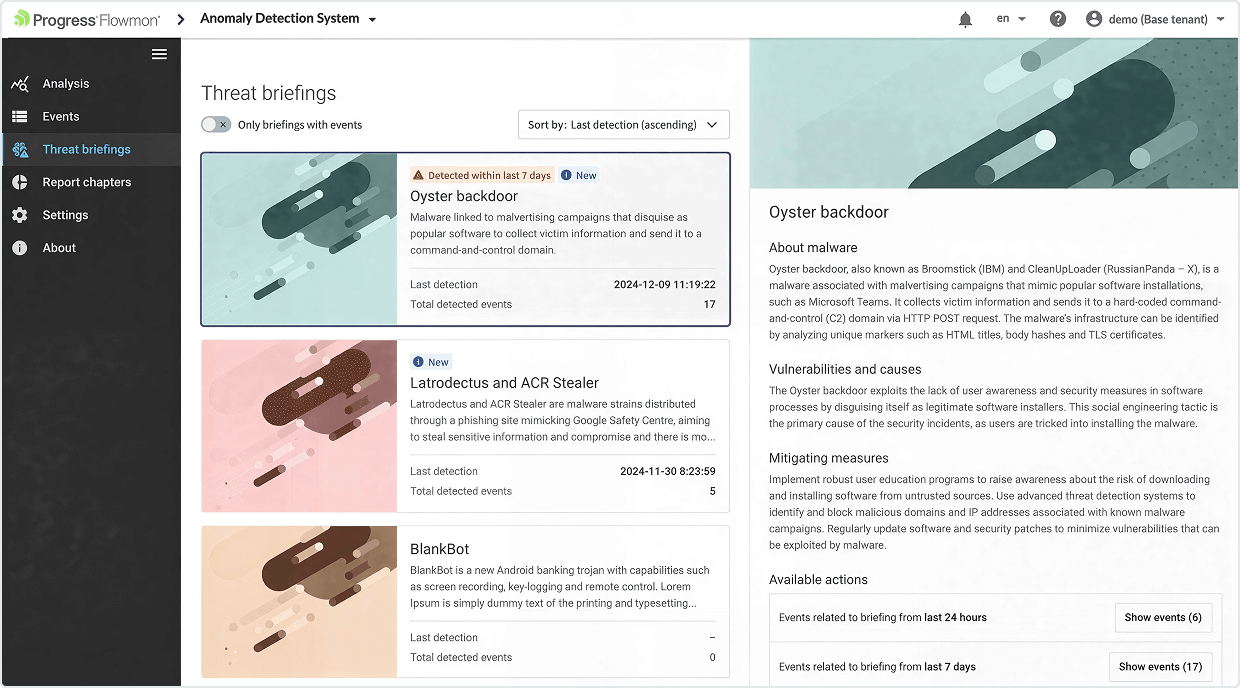Click the Events list icon
Viewport: 1240px width, 688px height.
pos(20,117)
